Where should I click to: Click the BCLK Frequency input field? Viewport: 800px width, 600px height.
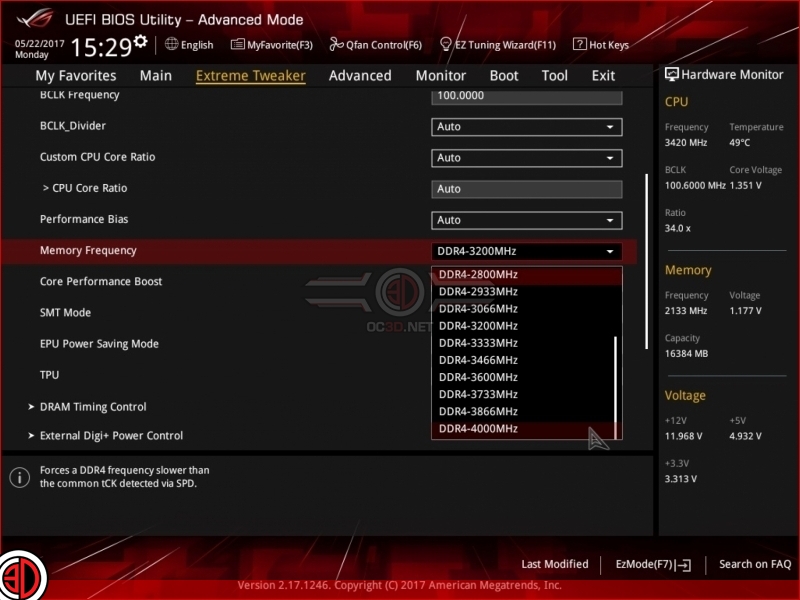pyautogui.click(x=527, y=96)
